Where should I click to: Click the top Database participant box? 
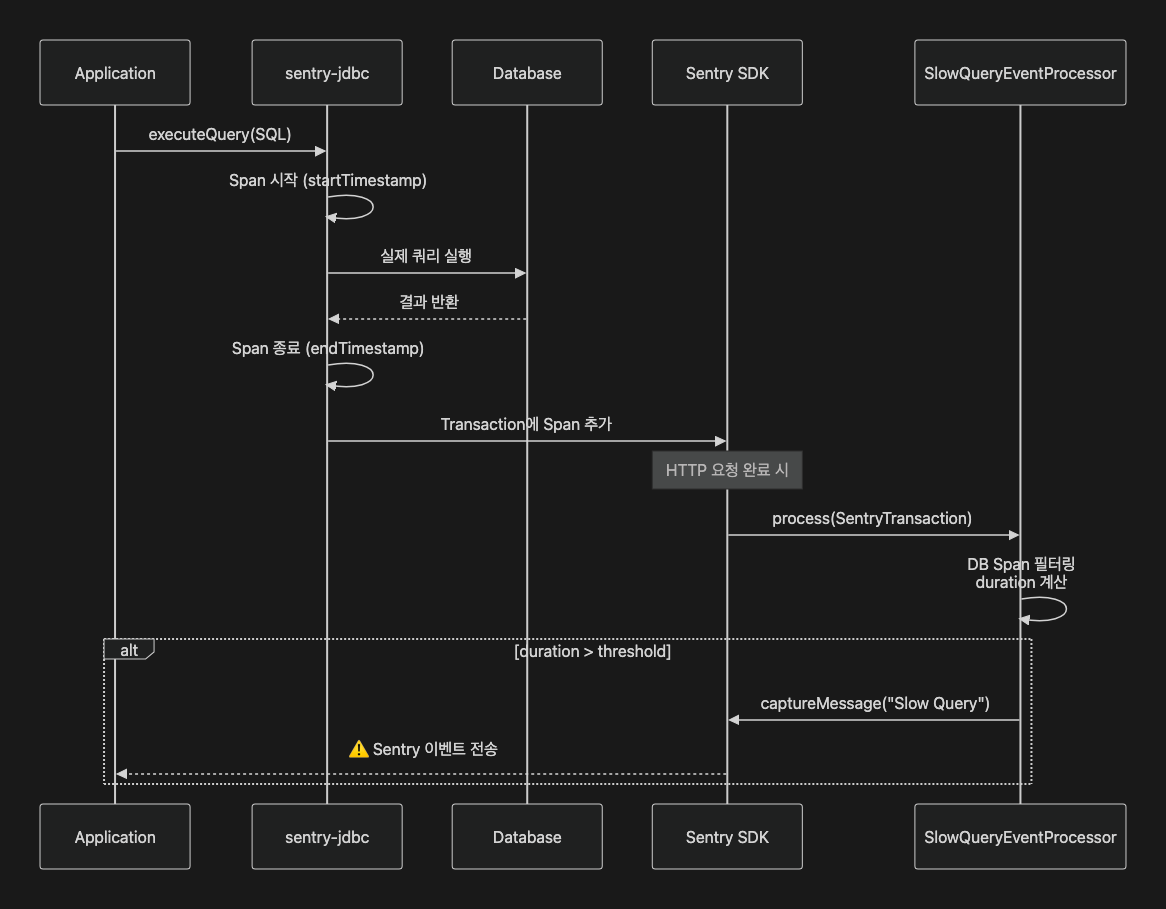[527, 73]
